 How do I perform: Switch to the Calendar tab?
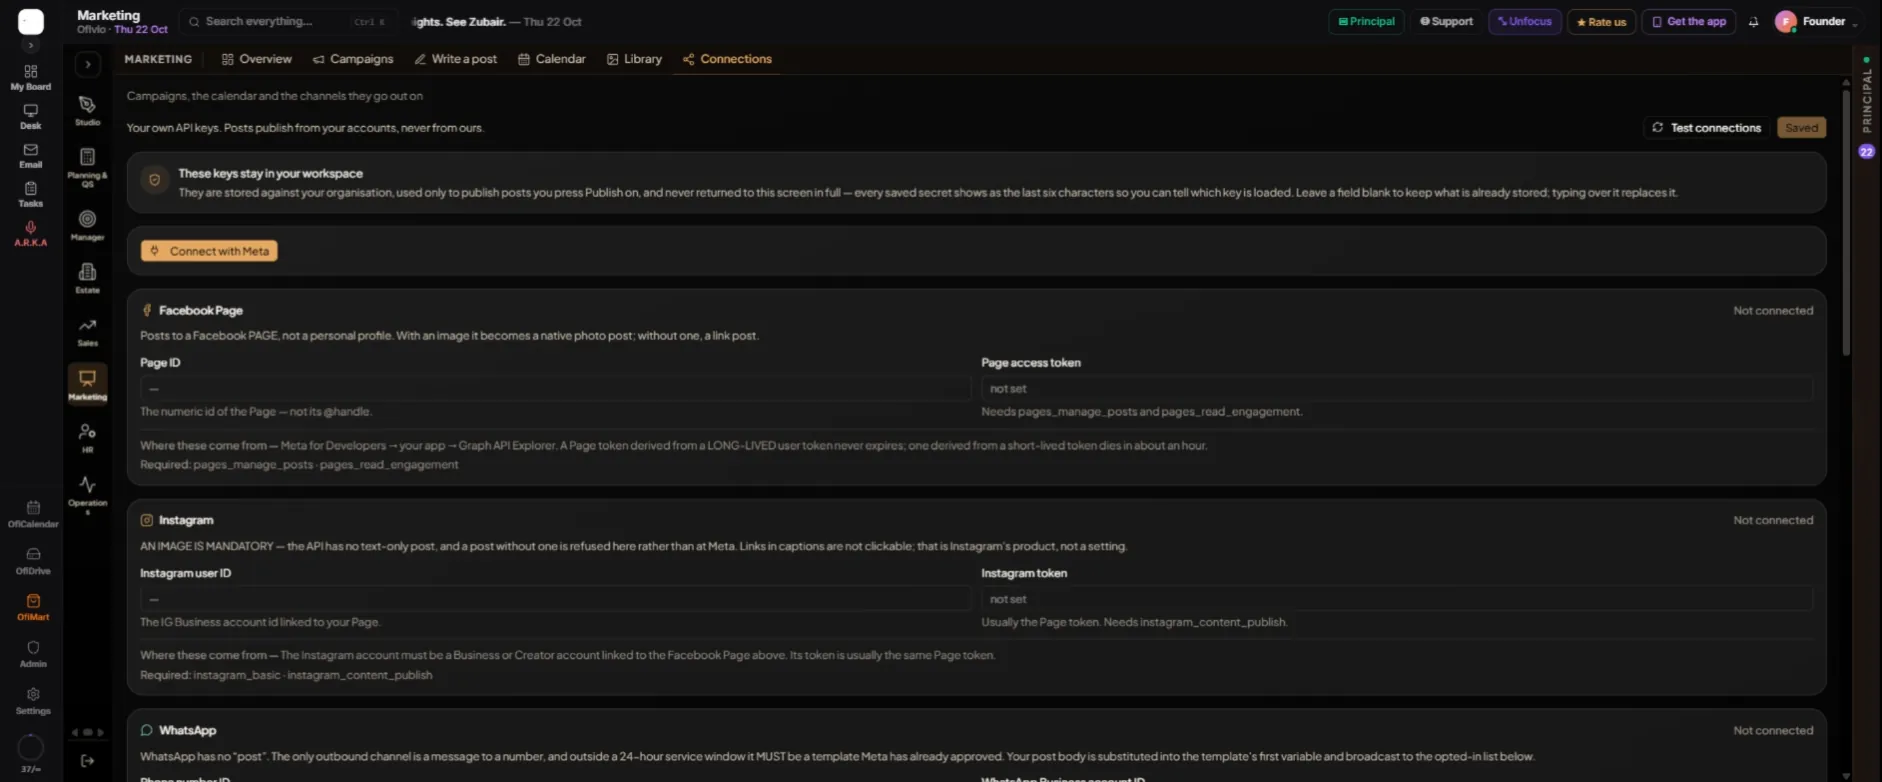[x=552, y=59]
